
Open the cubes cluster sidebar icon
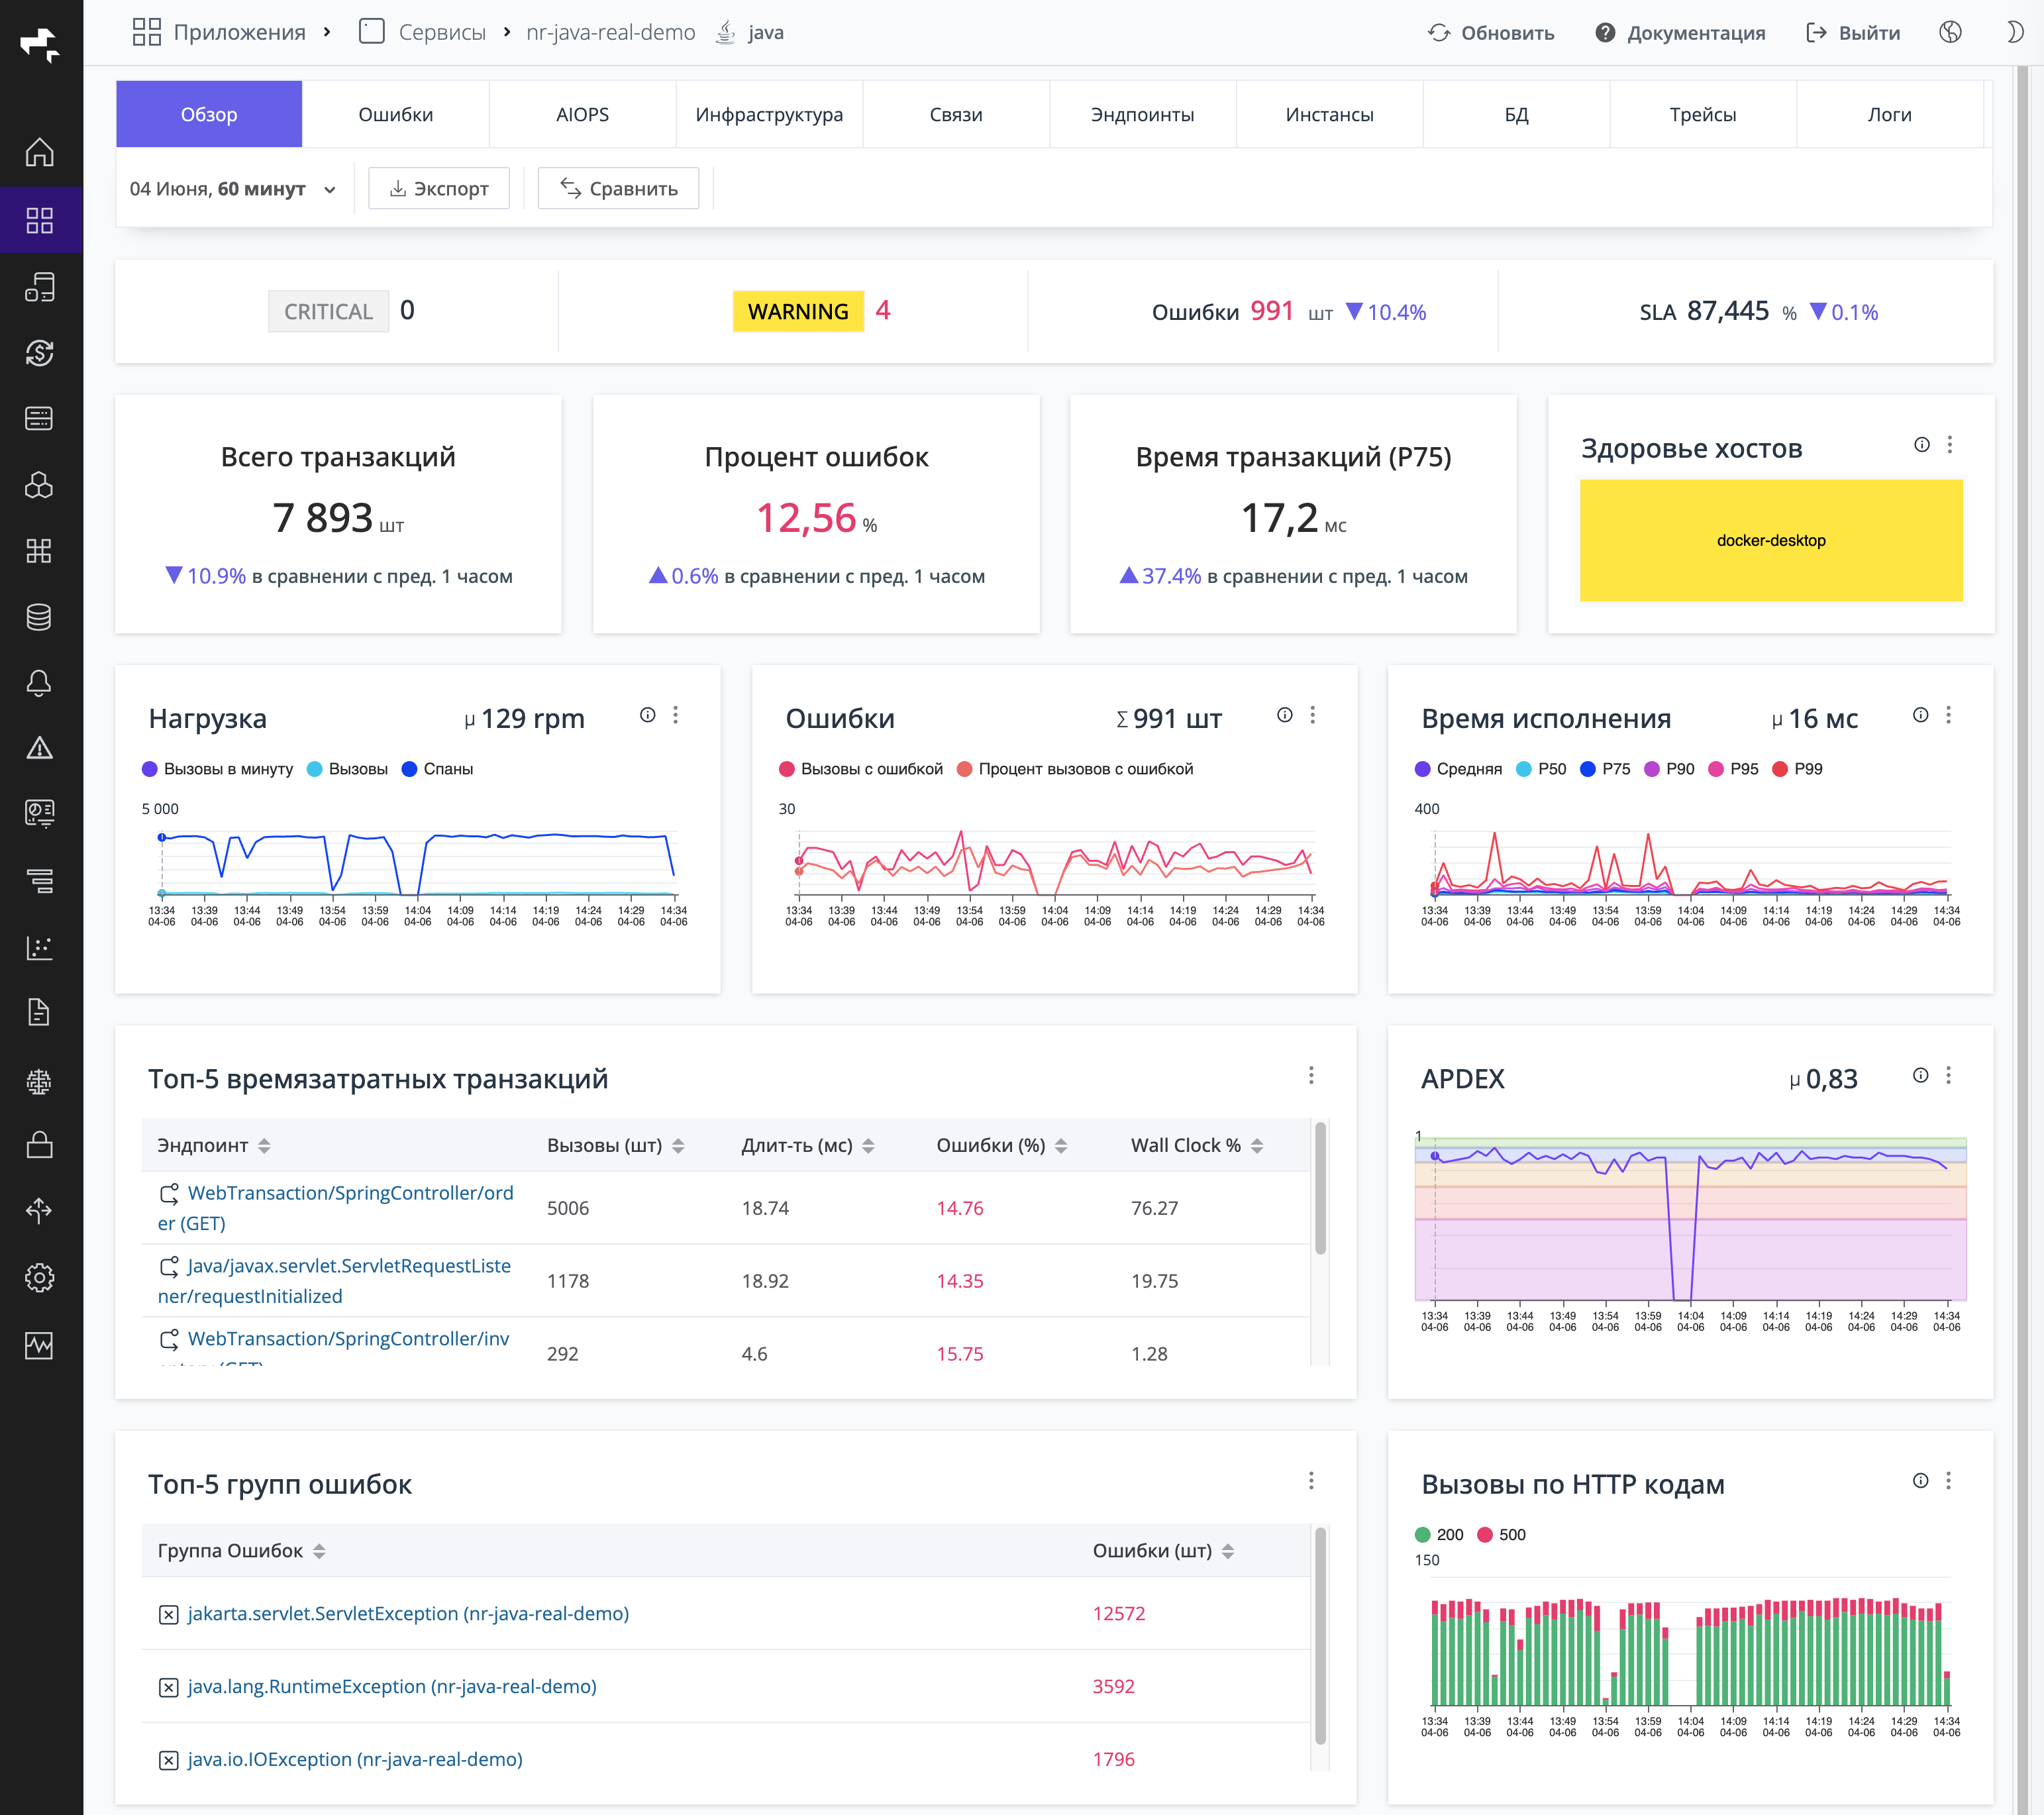pos(39,485)
